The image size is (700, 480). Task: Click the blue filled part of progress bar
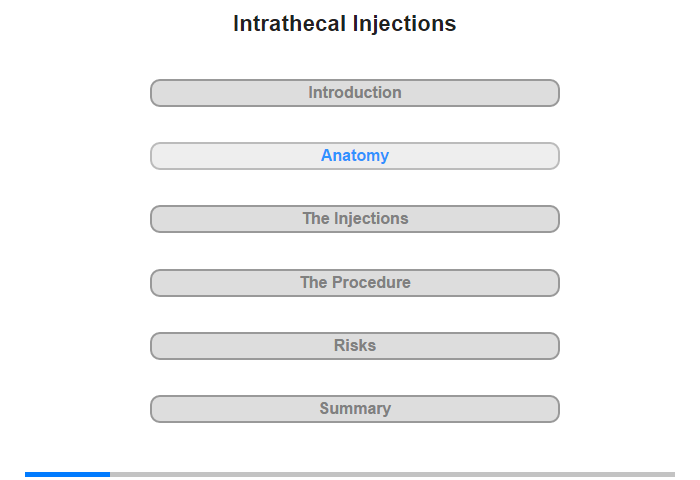point(67,474)
